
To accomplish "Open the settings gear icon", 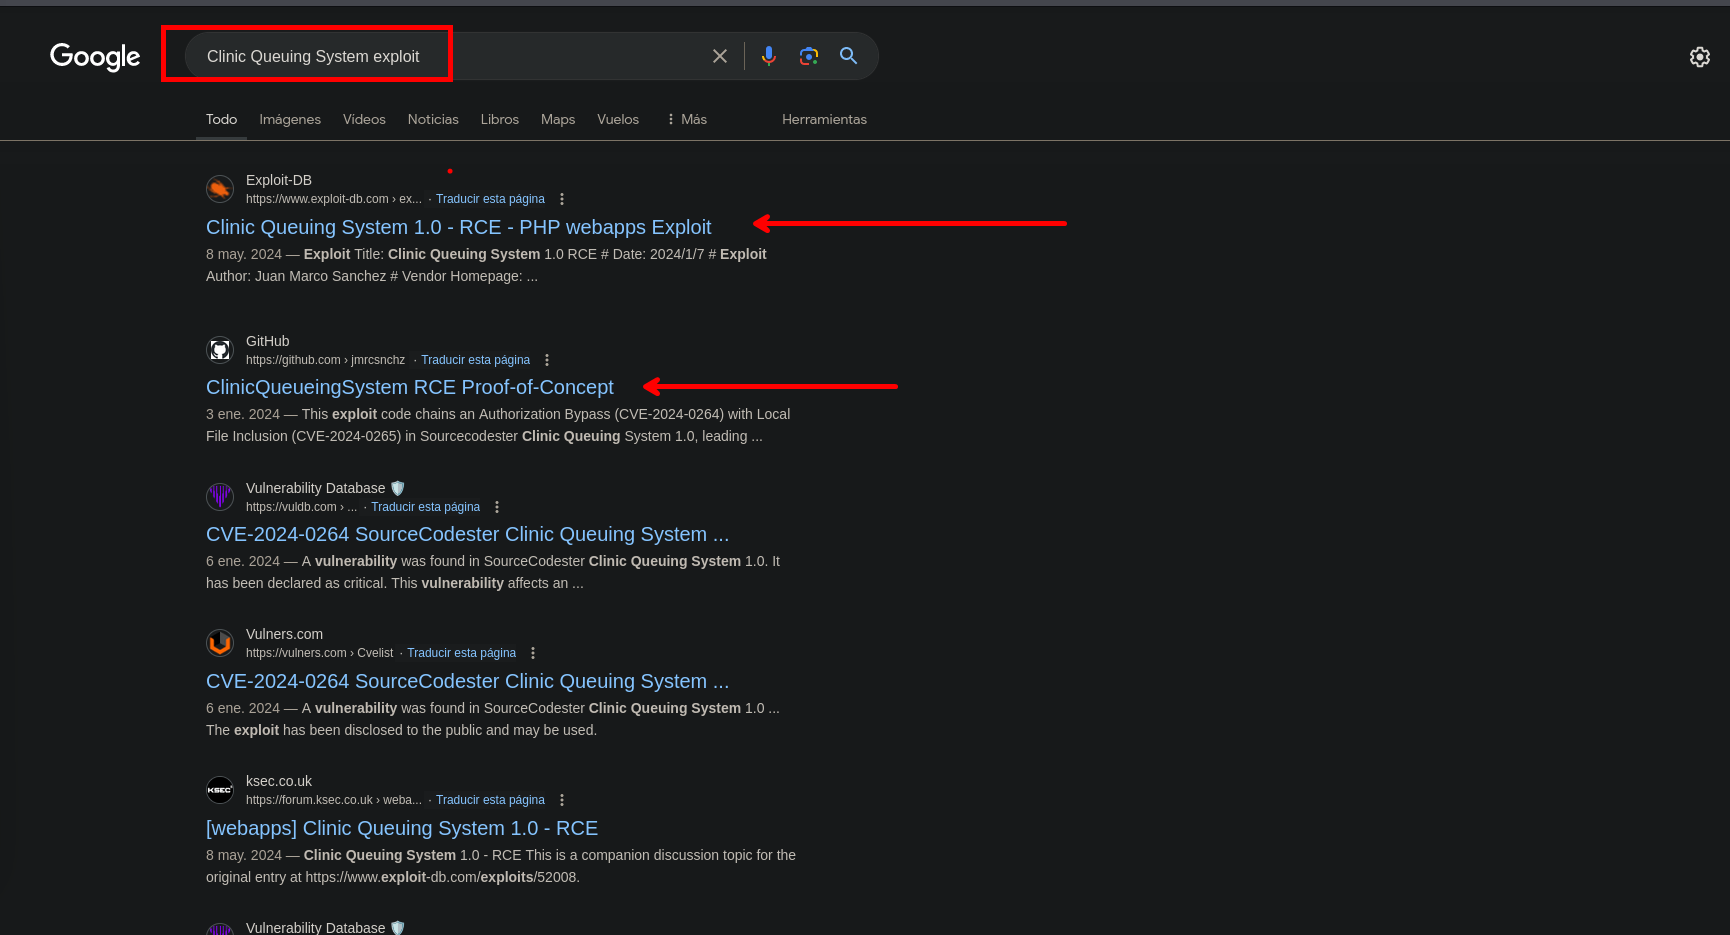I will (x=1699, y=57).
